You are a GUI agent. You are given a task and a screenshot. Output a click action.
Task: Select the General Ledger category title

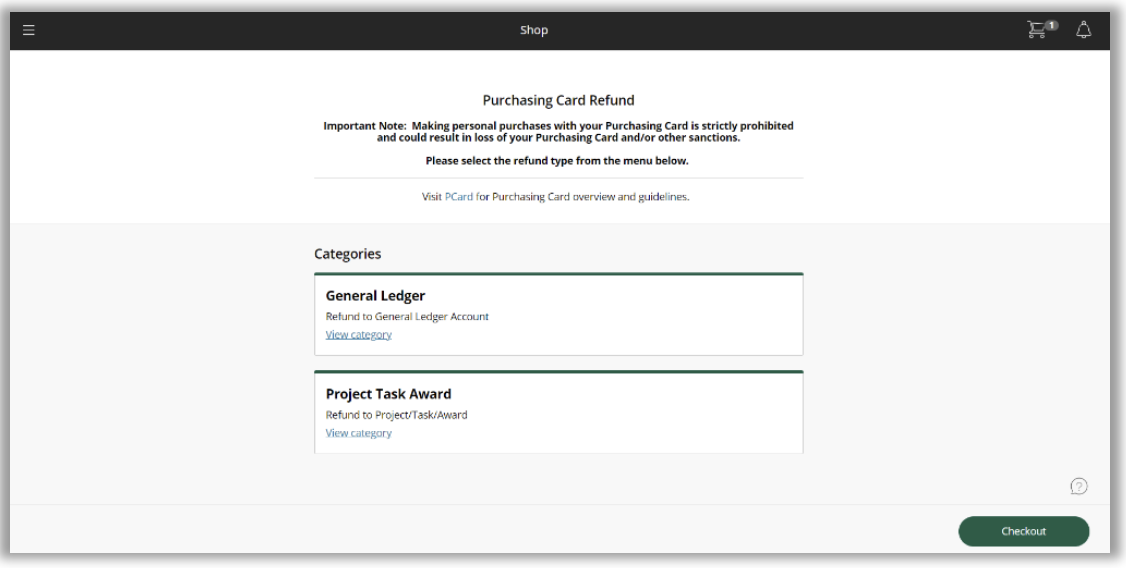pos(376,296)
